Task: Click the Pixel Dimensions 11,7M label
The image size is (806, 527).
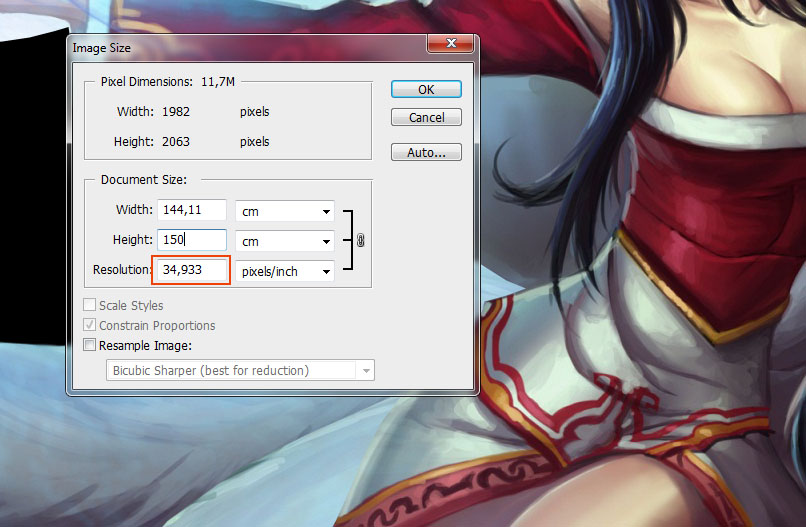Action: click(x=168, y=82)
